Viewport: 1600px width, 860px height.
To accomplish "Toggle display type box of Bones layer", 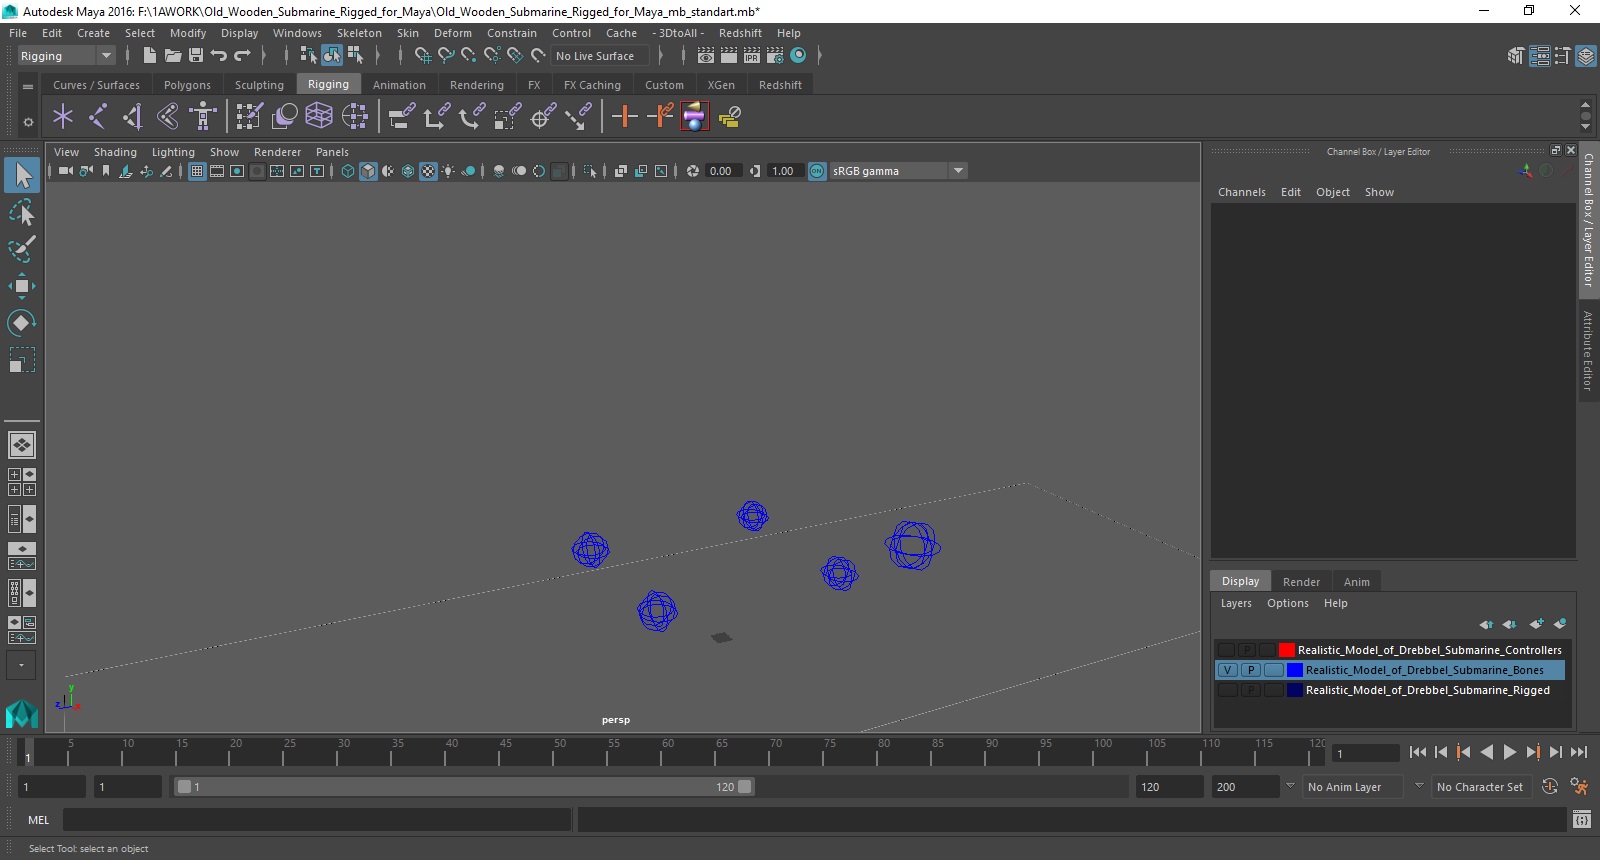I will click(1274, 670).
